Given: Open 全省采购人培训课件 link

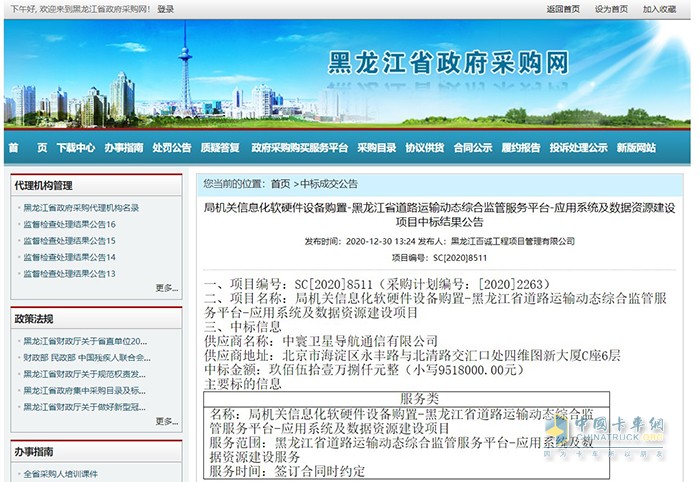Looking at the screenshot, I should [66, 474].
